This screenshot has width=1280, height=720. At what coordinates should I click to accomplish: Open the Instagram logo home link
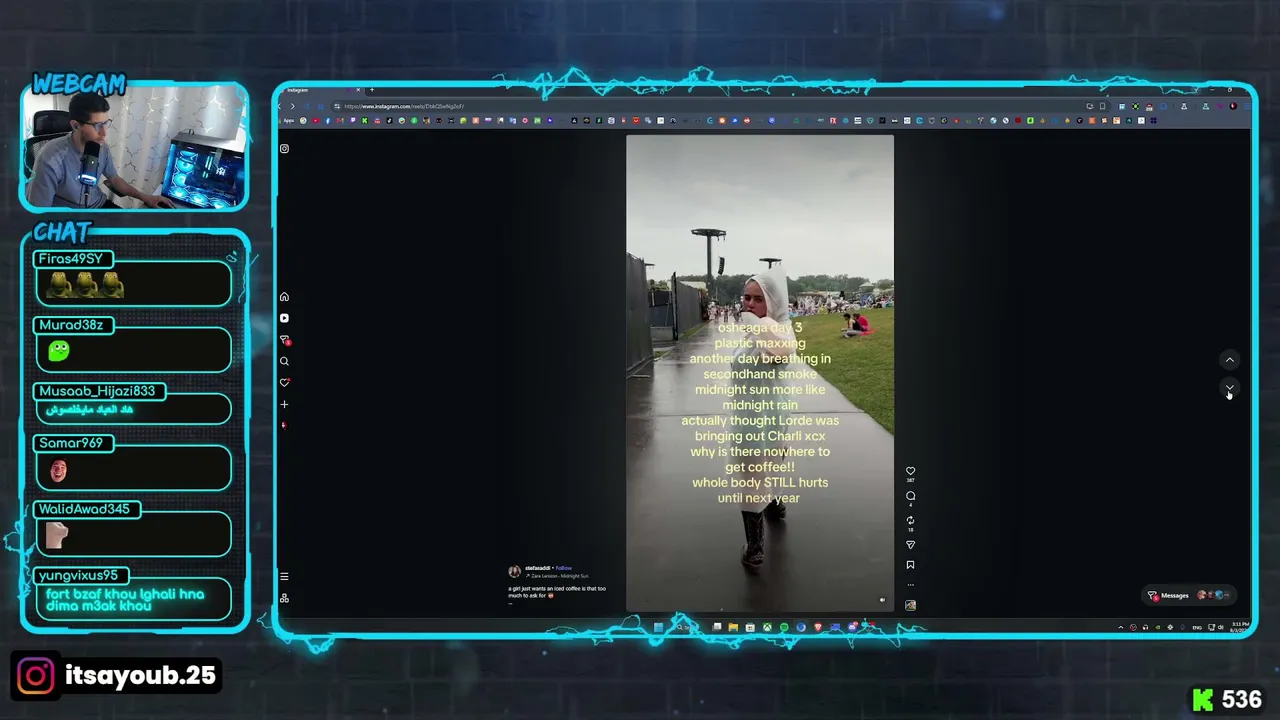(284, 149)
